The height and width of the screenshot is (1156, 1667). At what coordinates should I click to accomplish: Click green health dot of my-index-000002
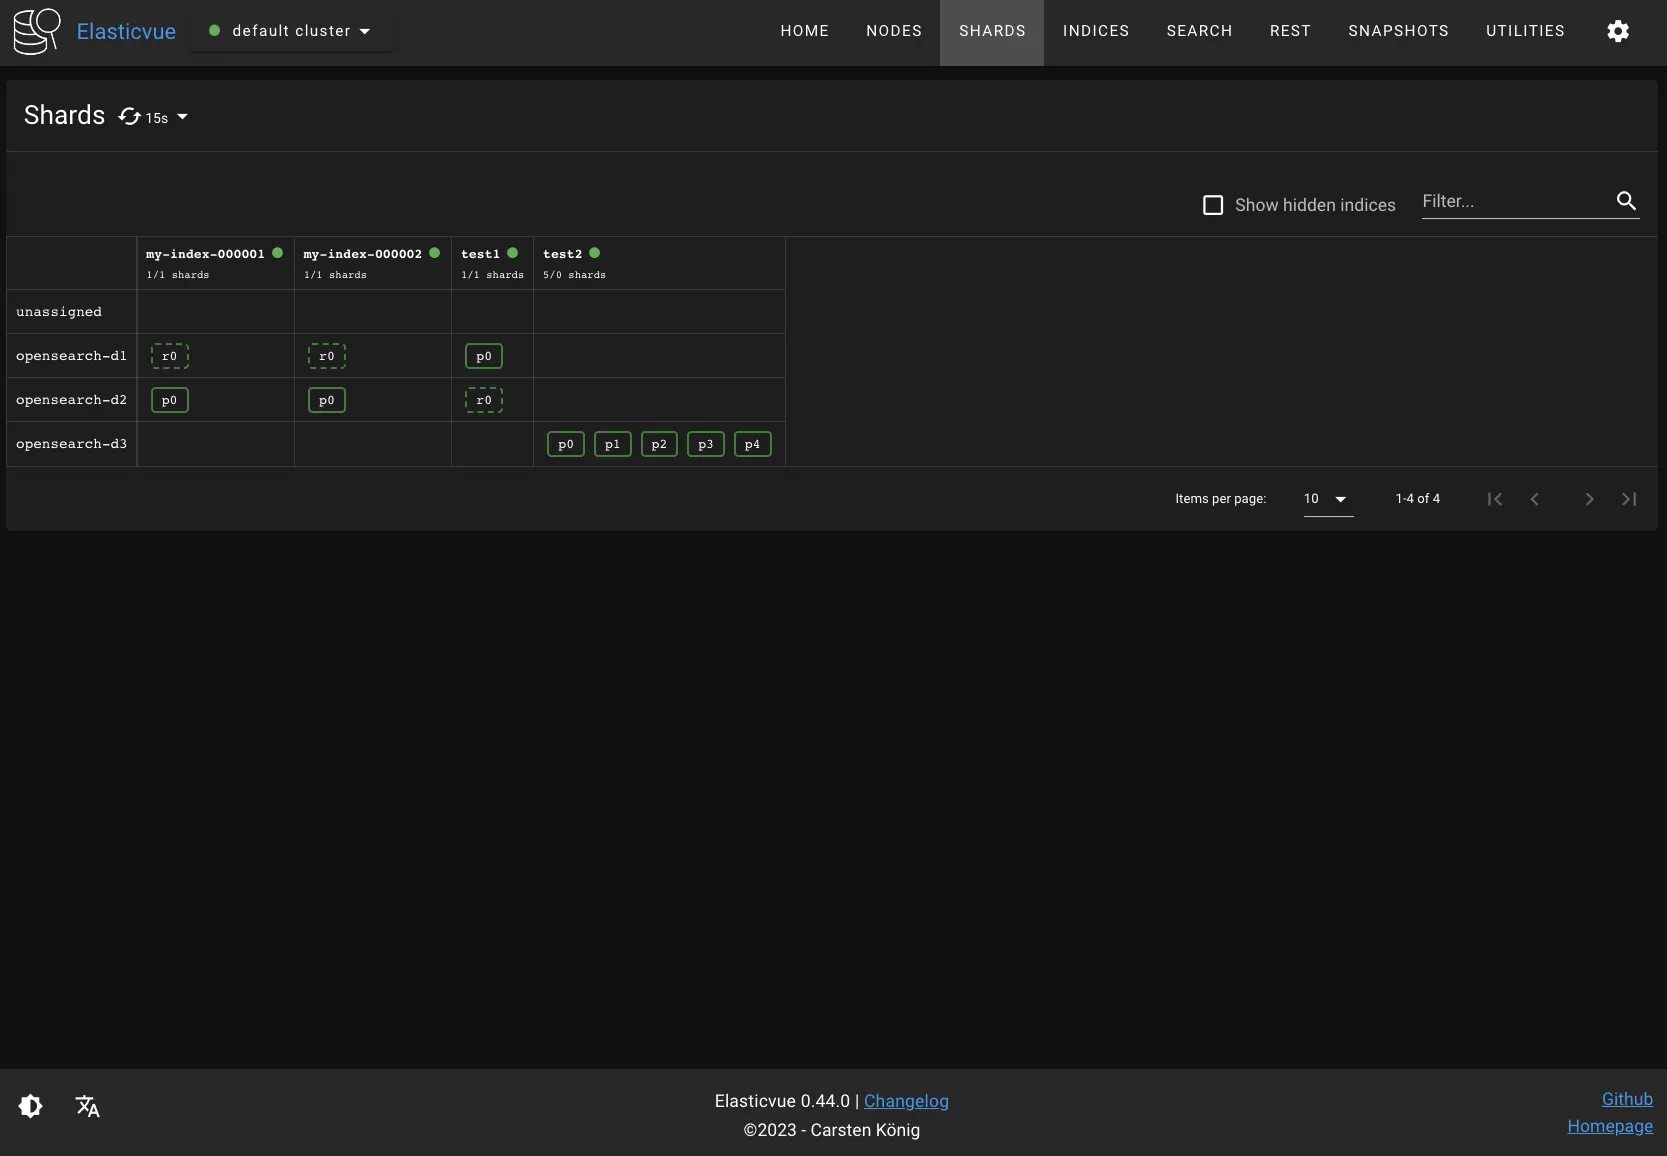point(435,253)
